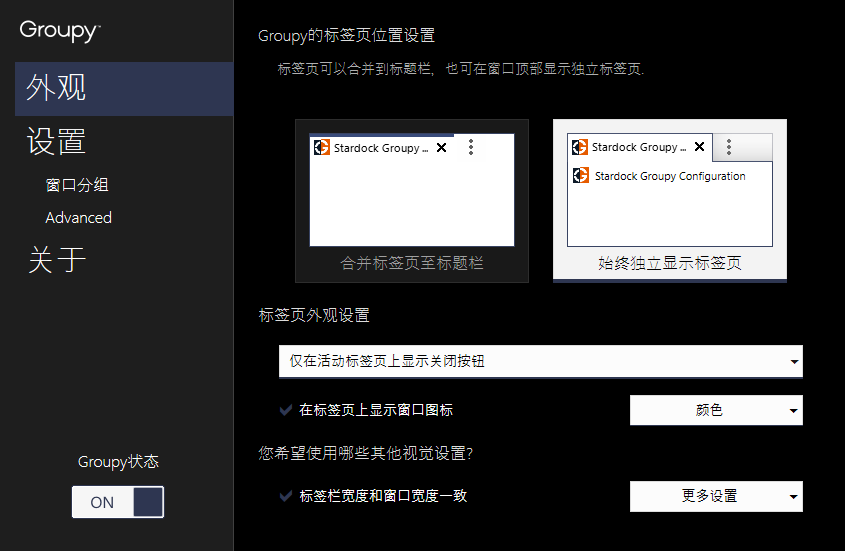The height and width of the screenshot is (551, 845).
Task: Click three-dot menu in separate-tabs preview
Action: 729,147
